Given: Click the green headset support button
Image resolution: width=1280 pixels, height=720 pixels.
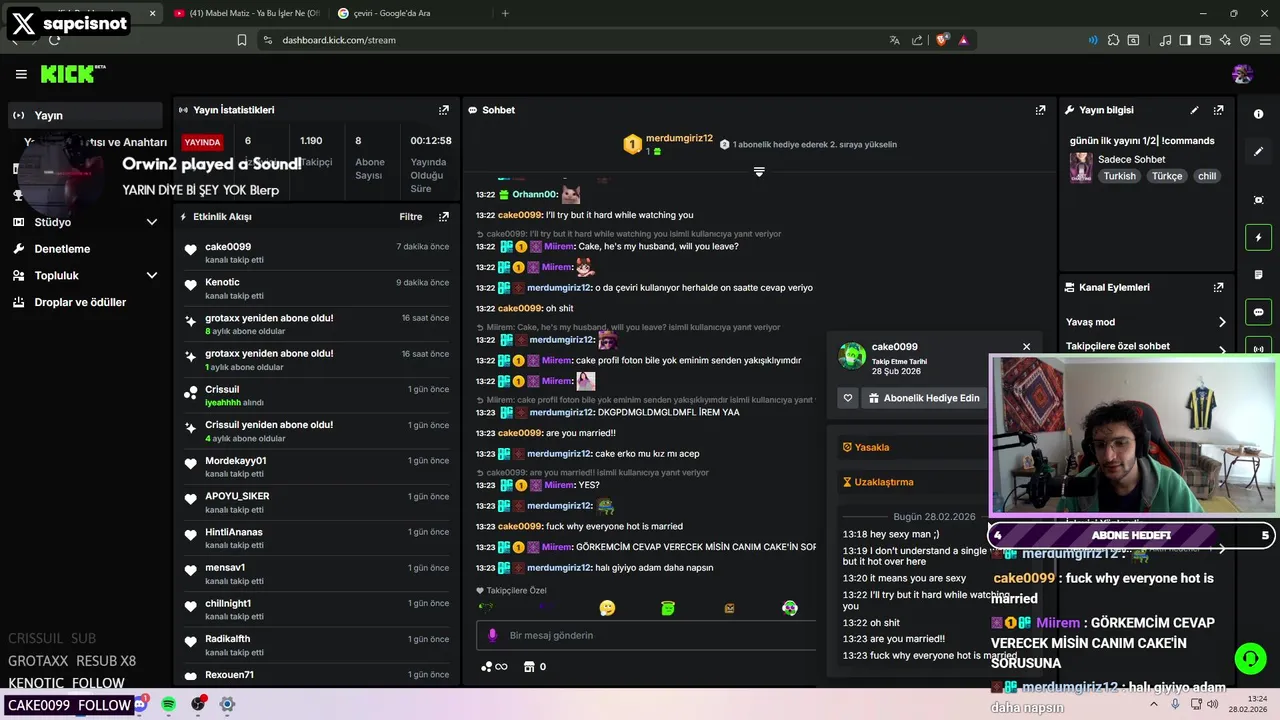Looking at the screenshot, I should [x=1250, y=658].
